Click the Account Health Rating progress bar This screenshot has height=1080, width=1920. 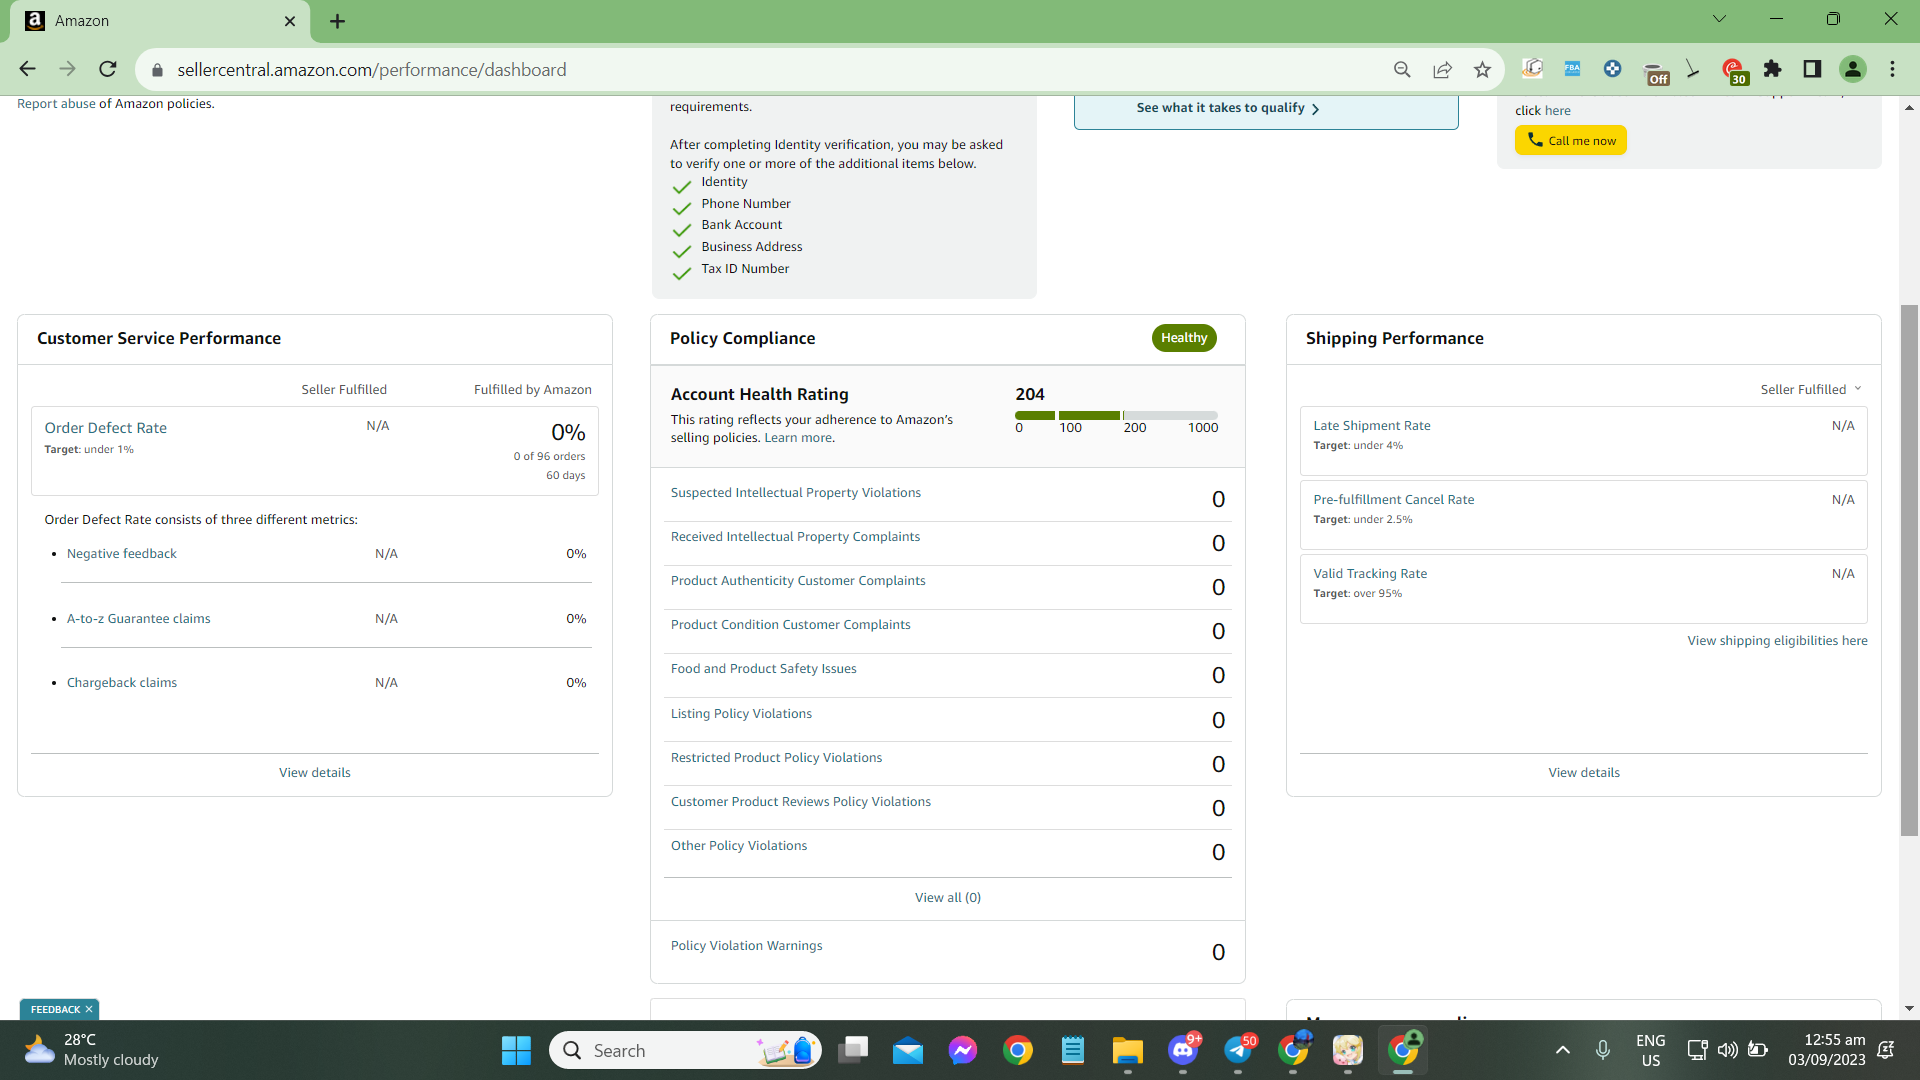[1116, 415]
